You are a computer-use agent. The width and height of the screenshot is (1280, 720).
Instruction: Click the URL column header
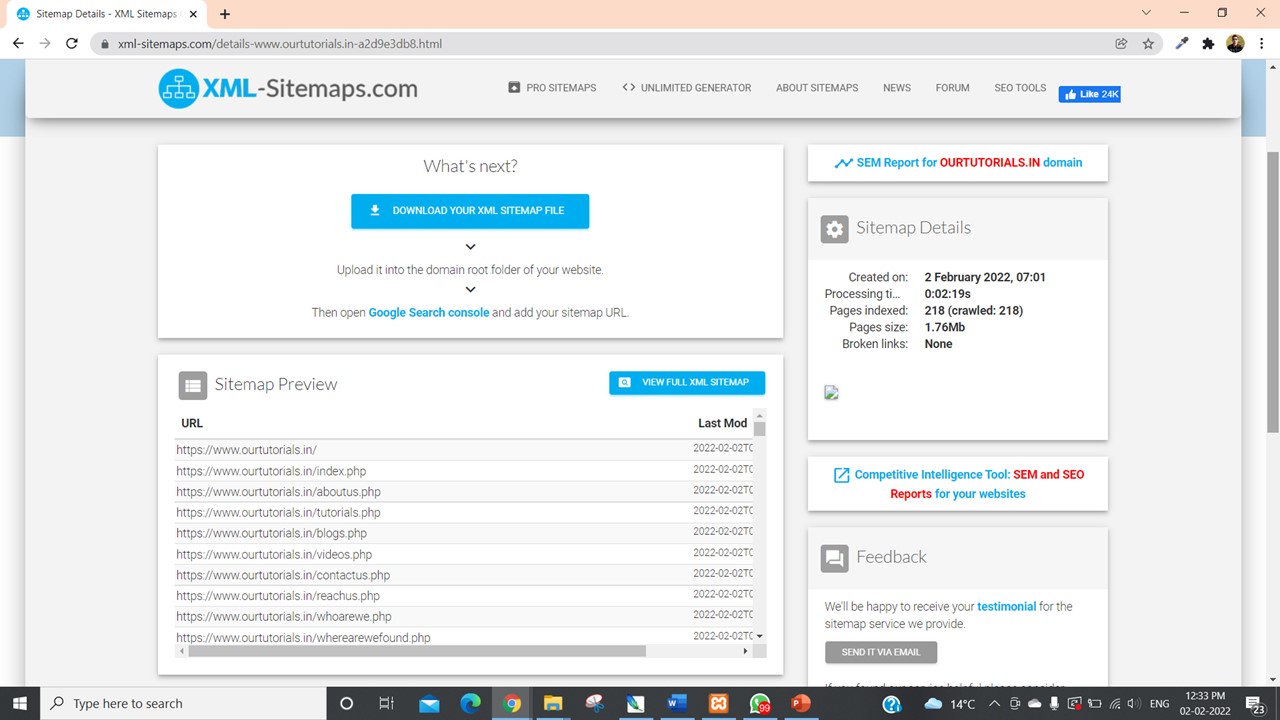(x=192, y=423)
